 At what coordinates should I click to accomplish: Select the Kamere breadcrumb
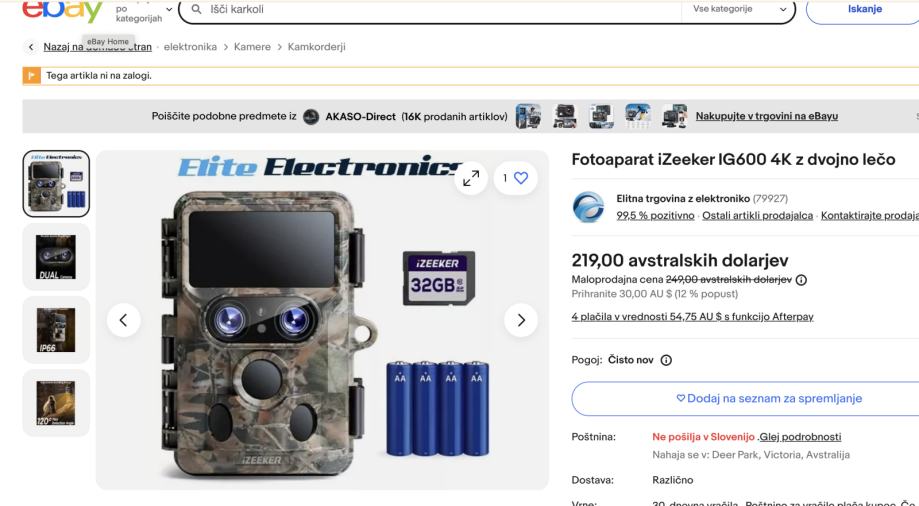tap(252, 47)
